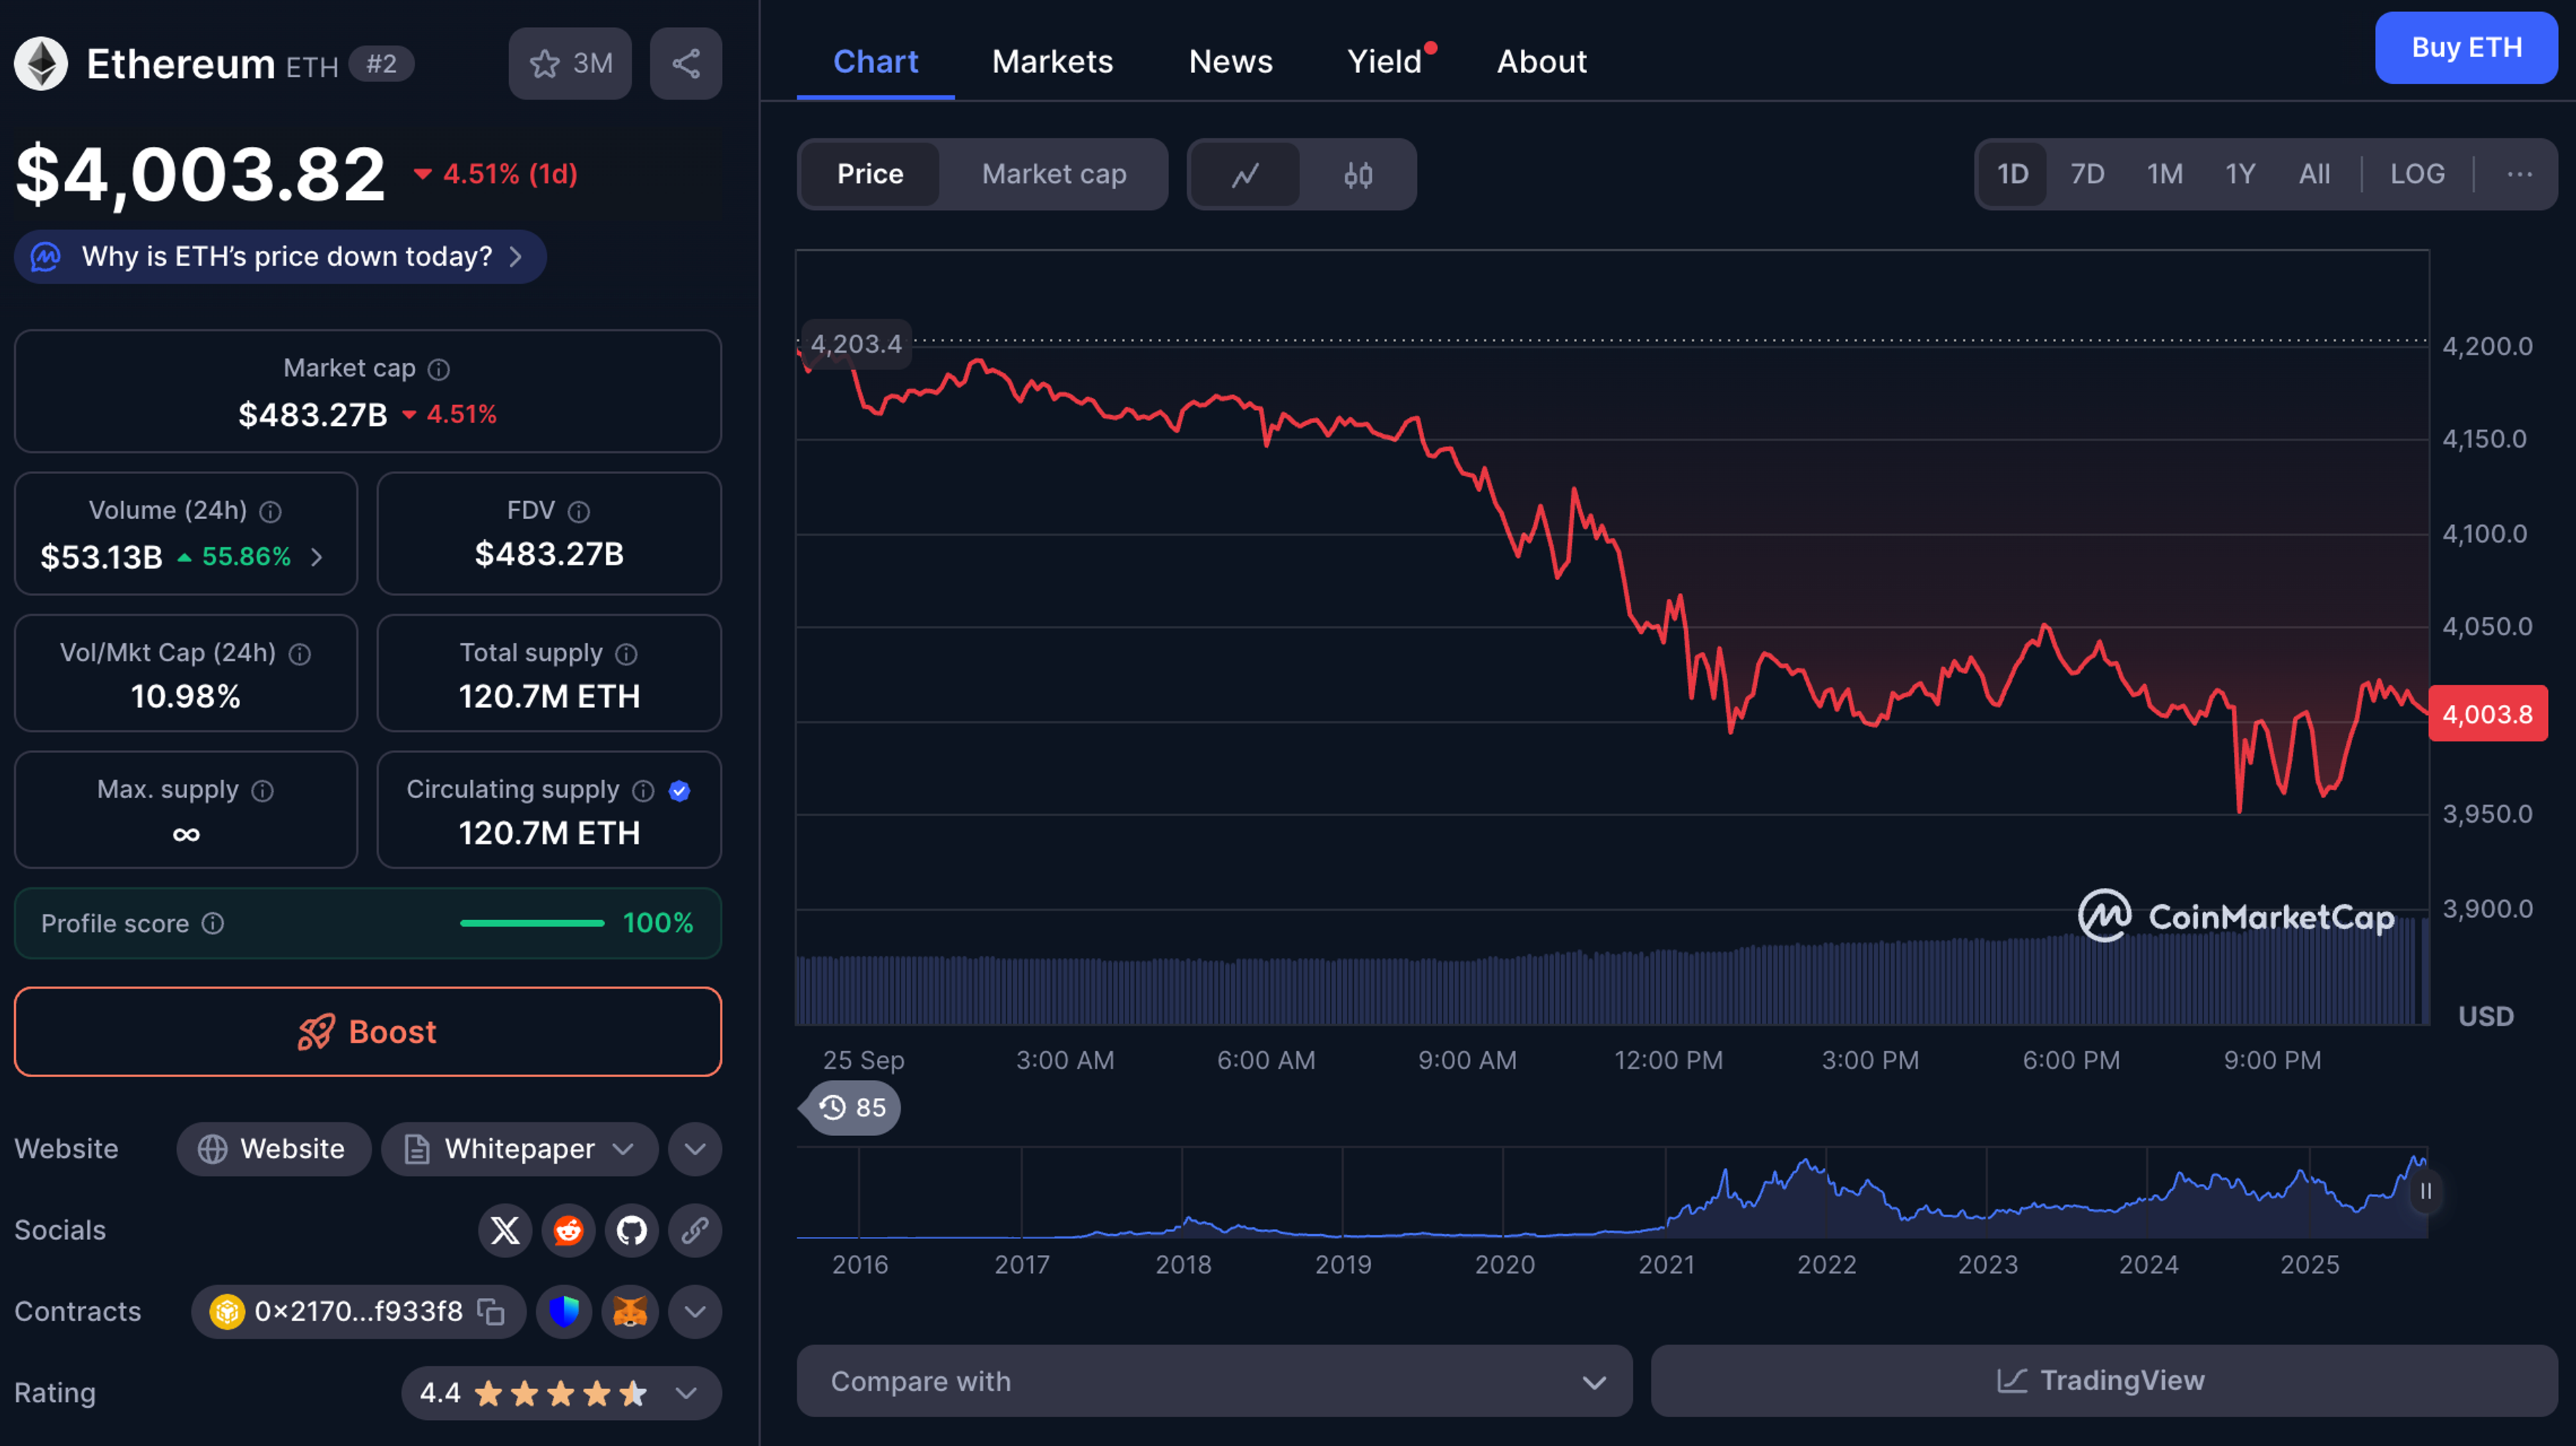Click the Market cap info icon
The height and width of the screenshot is (1446, 2576).
coord(439,369)
